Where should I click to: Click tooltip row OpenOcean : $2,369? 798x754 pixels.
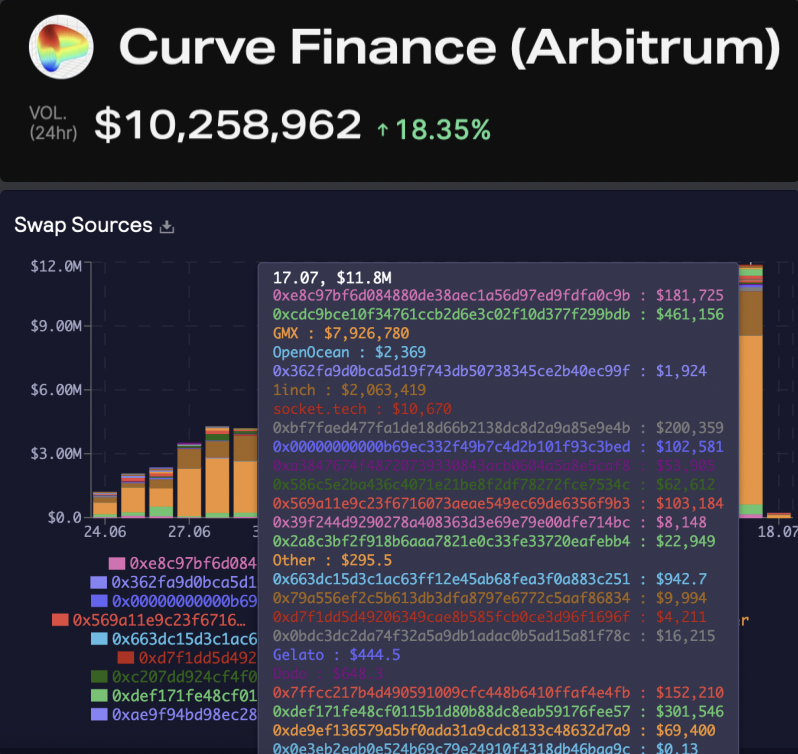(349, 352)
